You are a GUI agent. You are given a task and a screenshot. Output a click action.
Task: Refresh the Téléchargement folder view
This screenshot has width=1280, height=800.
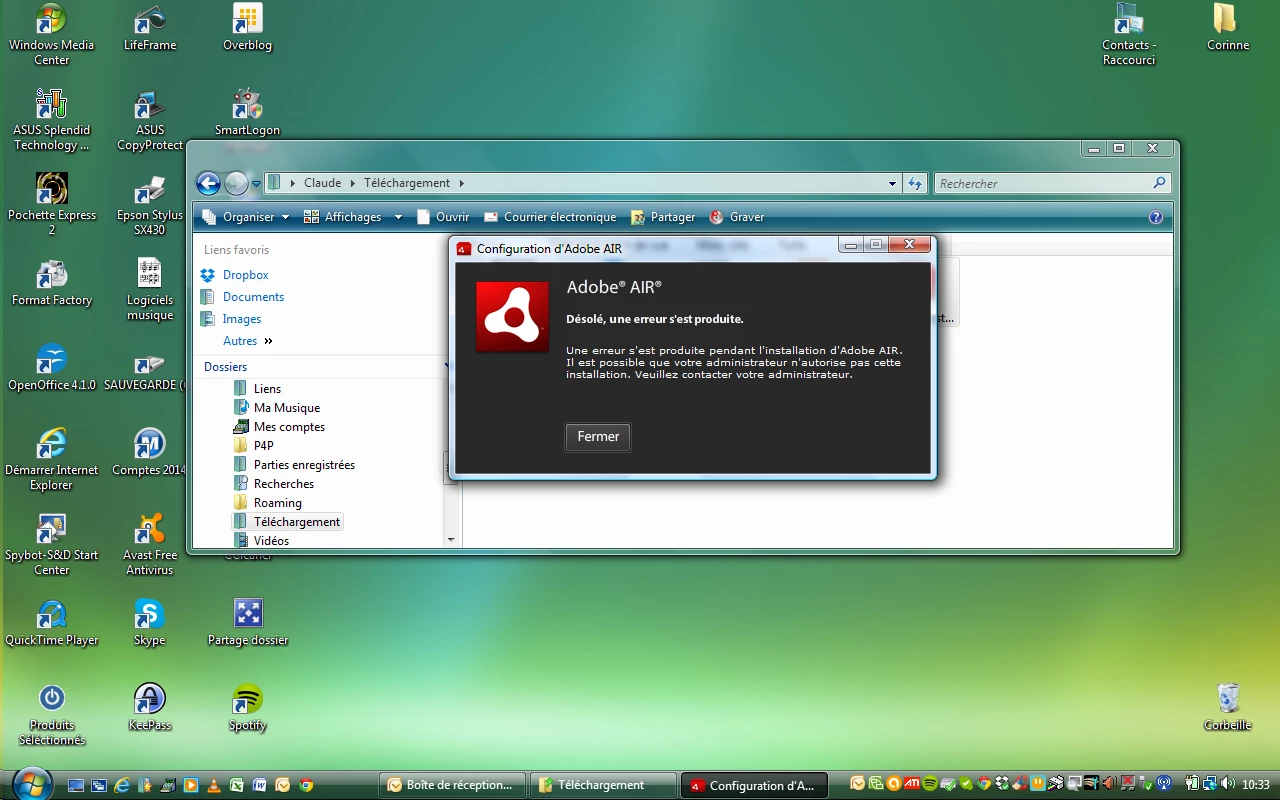[914, 184]
